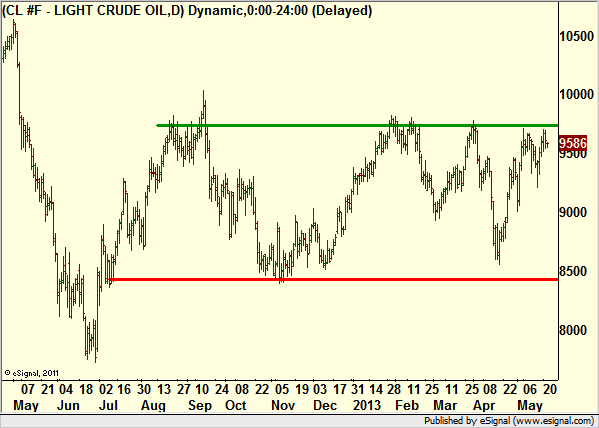Click the 'Nov' month label
The width and height of the screenshot is (599, 428).
pyautogui.click(x=283, y=405)
